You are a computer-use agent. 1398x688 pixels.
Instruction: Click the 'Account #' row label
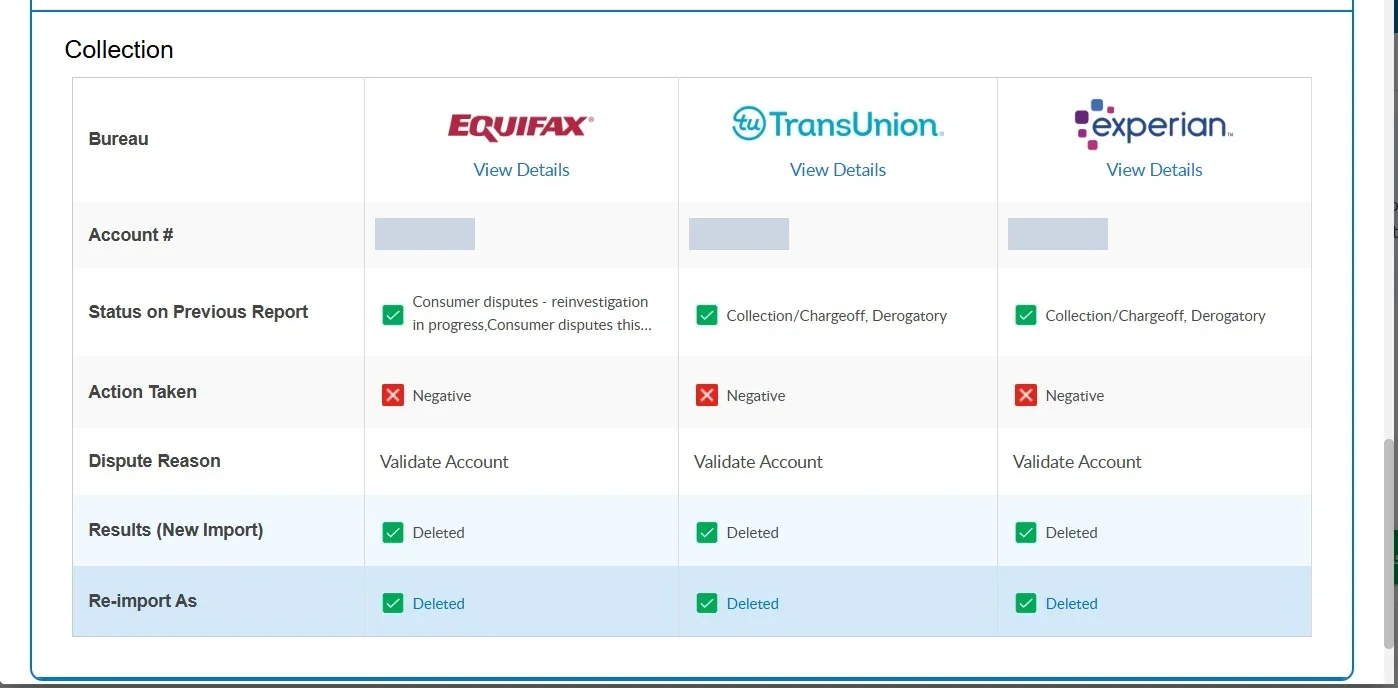coord(131,235)
